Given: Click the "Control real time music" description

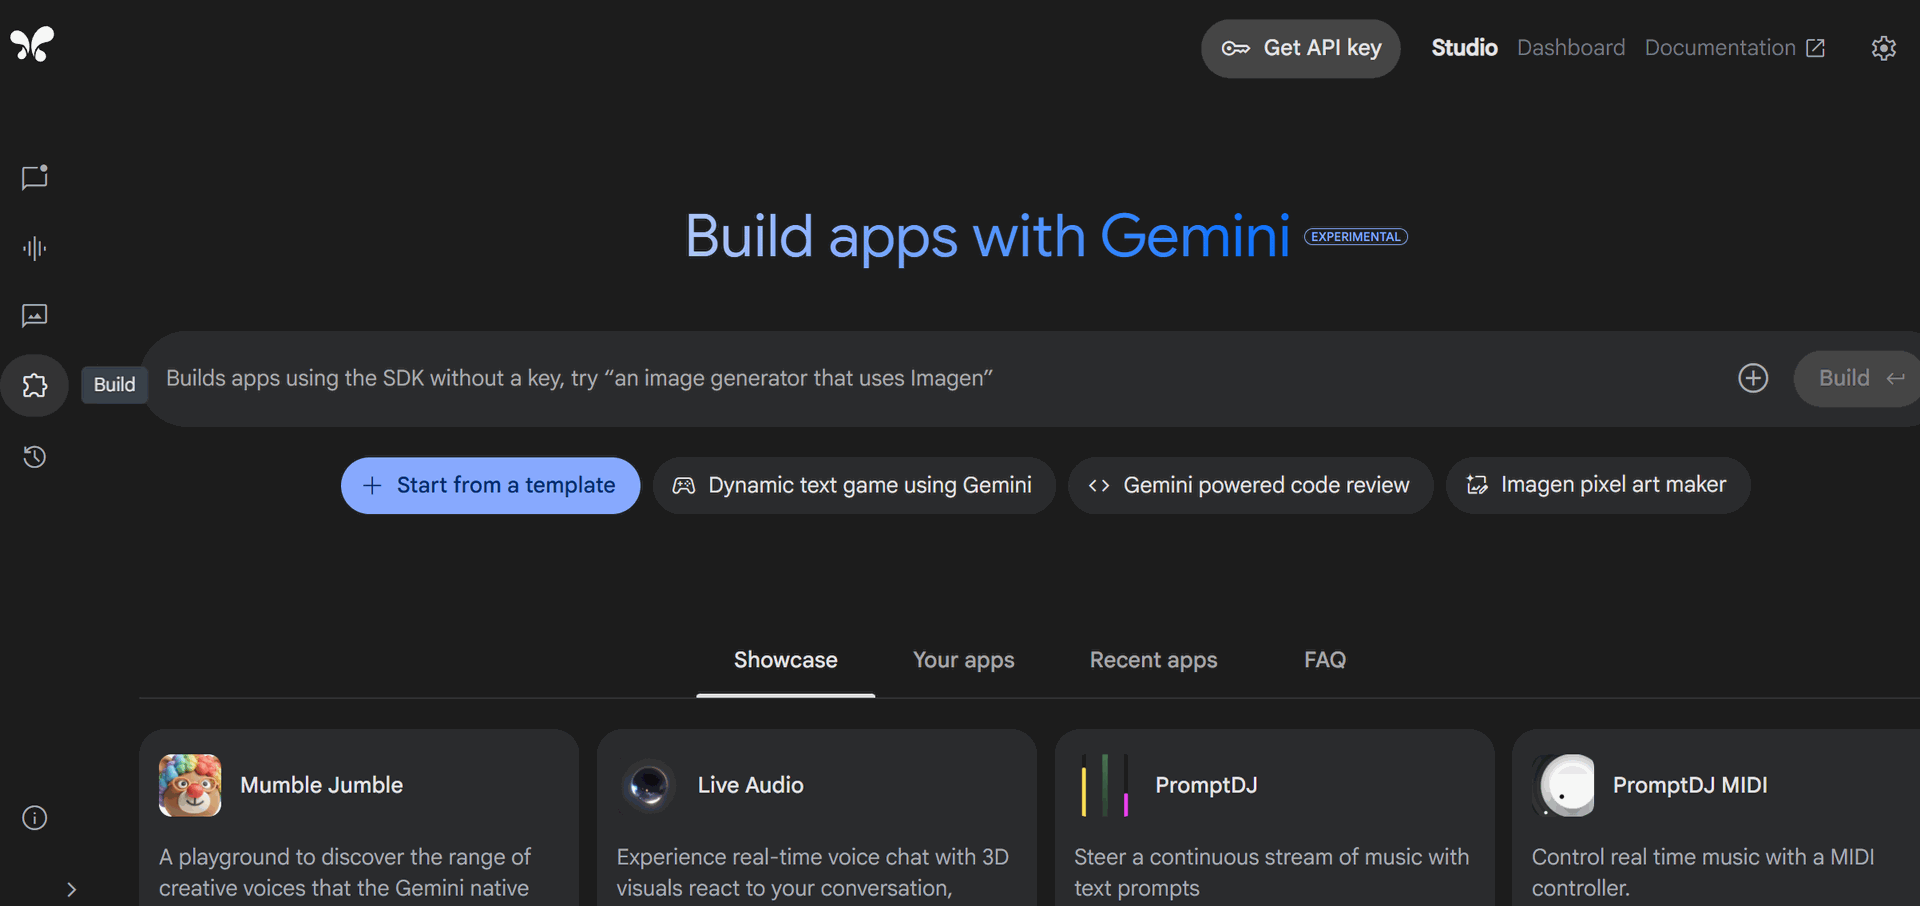Looking at the screenshot, I should tap(1702, 872).
